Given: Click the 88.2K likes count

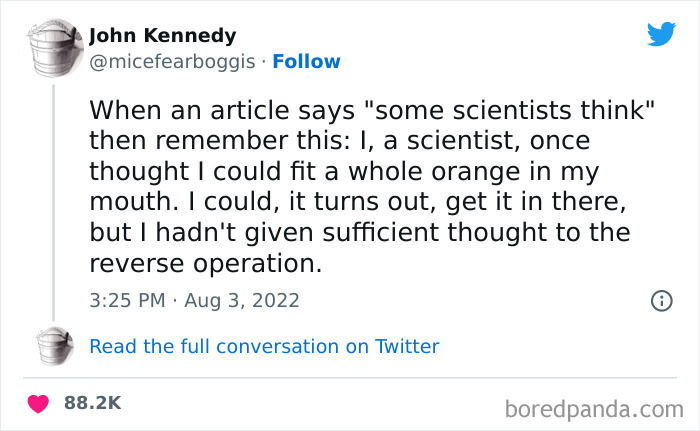Looking at the screenshot, I should coord(92,403).
